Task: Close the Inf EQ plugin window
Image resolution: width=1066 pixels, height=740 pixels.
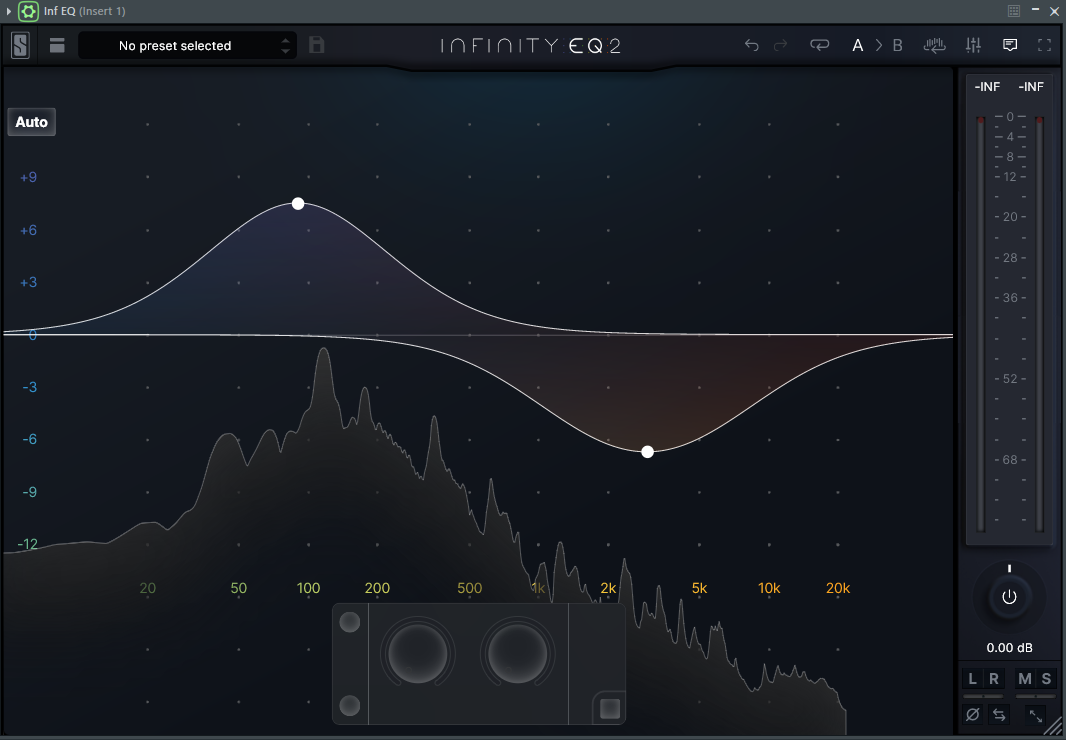Action: (1054, 11)
